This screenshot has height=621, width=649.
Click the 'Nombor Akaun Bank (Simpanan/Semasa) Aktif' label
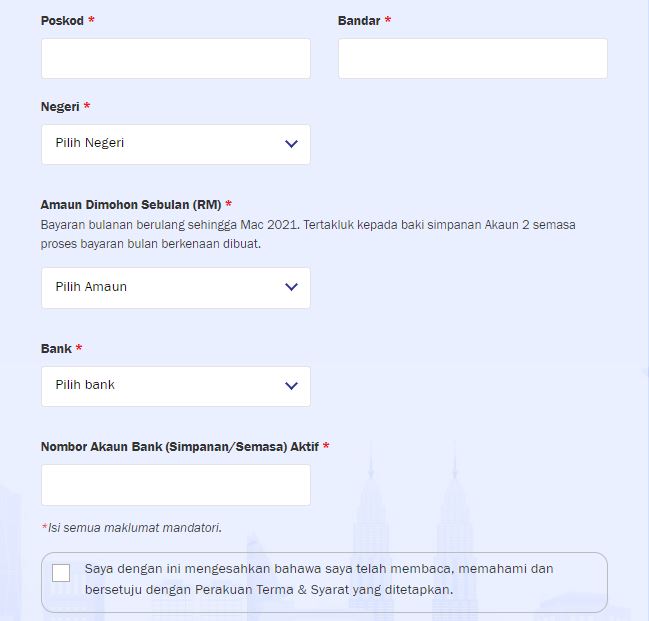[180, 447]
